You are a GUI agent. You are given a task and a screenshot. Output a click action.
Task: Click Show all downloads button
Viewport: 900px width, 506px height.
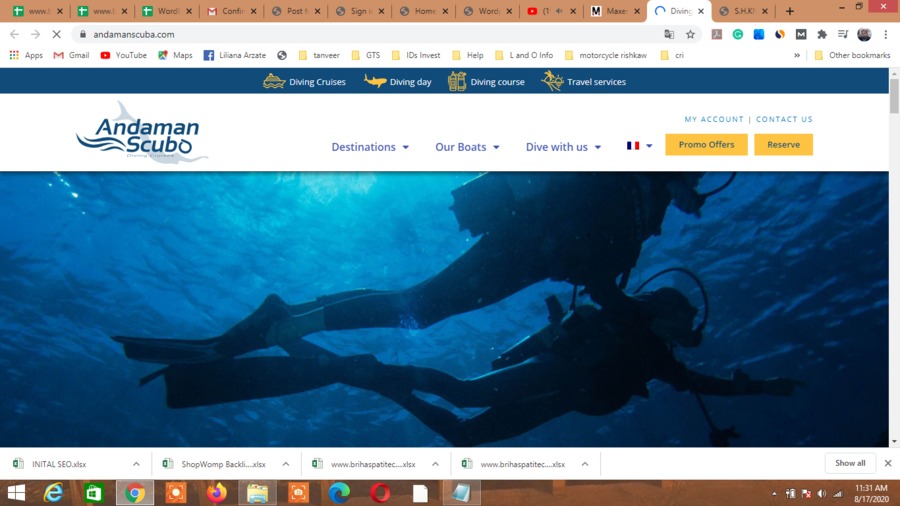pos(850,464)
